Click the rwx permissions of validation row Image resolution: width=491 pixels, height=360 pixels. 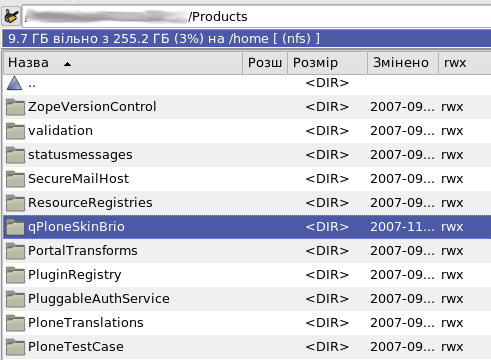point(452,131)
